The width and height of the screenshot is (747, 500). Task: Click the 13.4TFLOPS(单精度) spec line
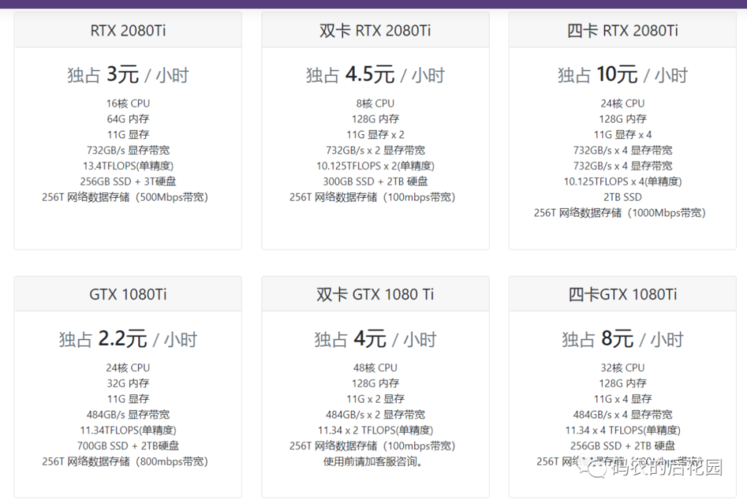[x=128, y=166]
